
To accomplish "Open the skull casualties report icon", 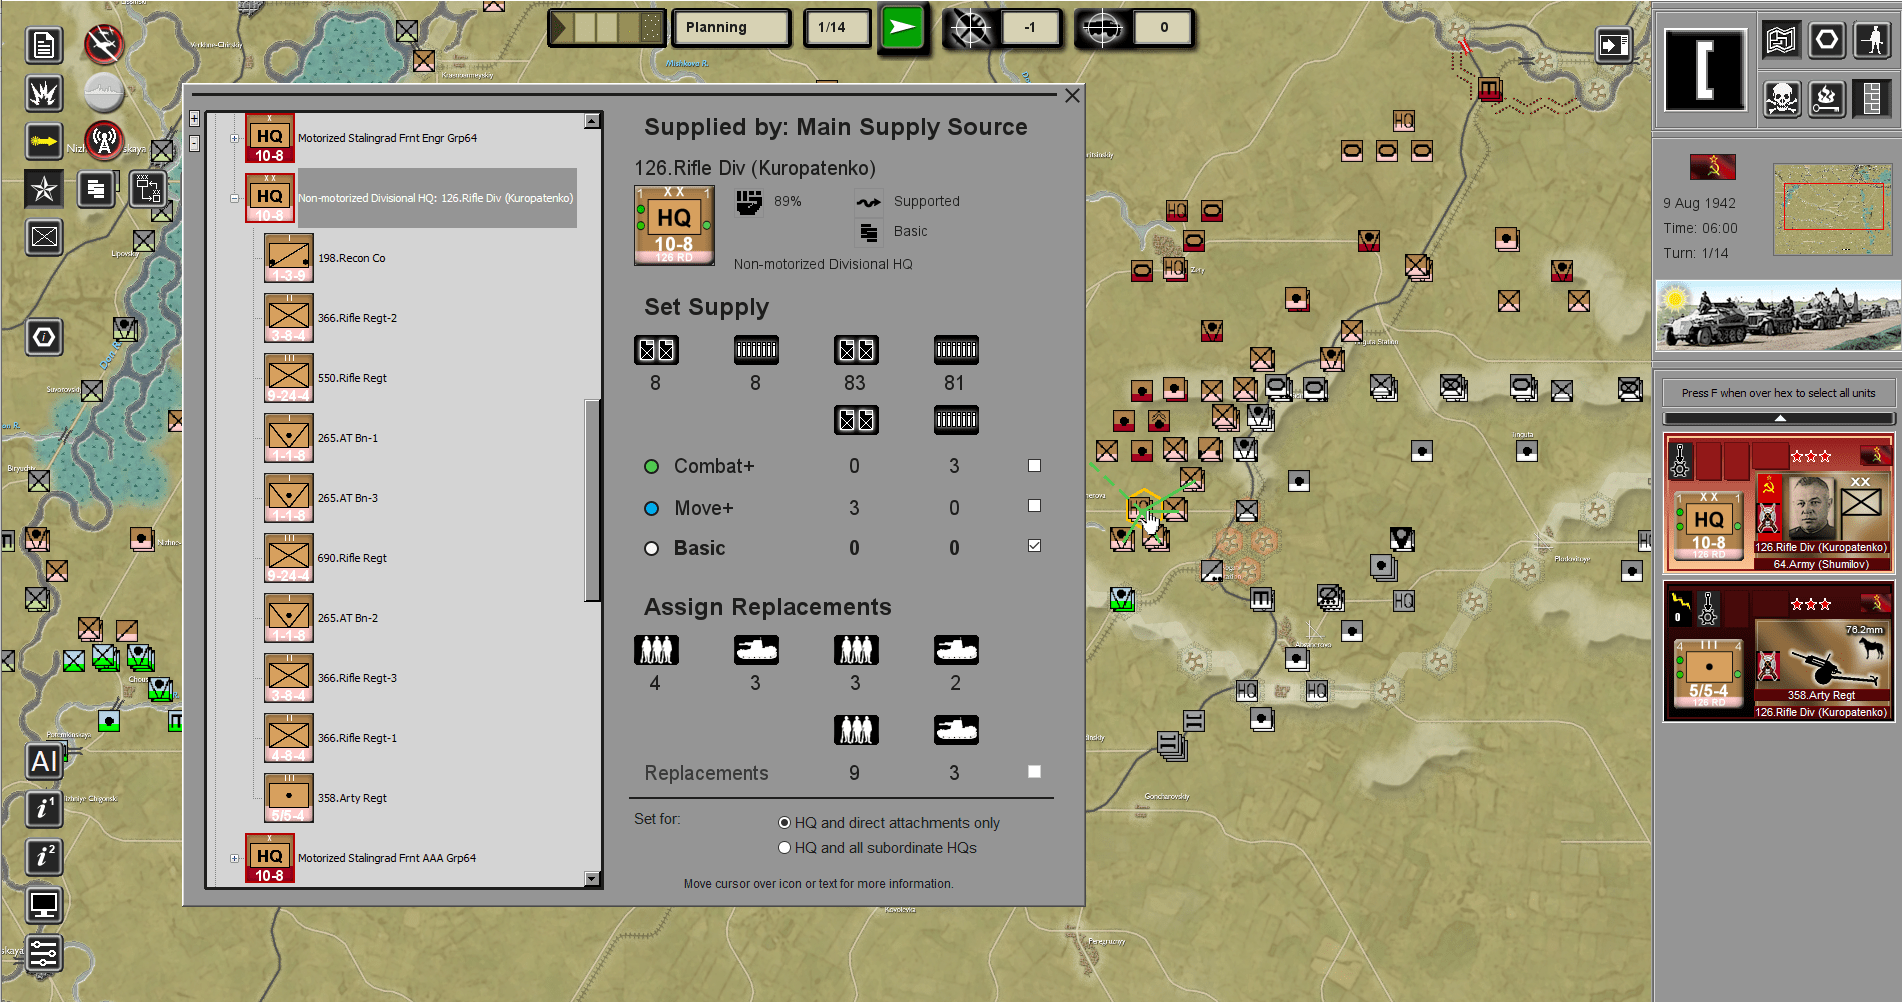I will pos(1782,98).
